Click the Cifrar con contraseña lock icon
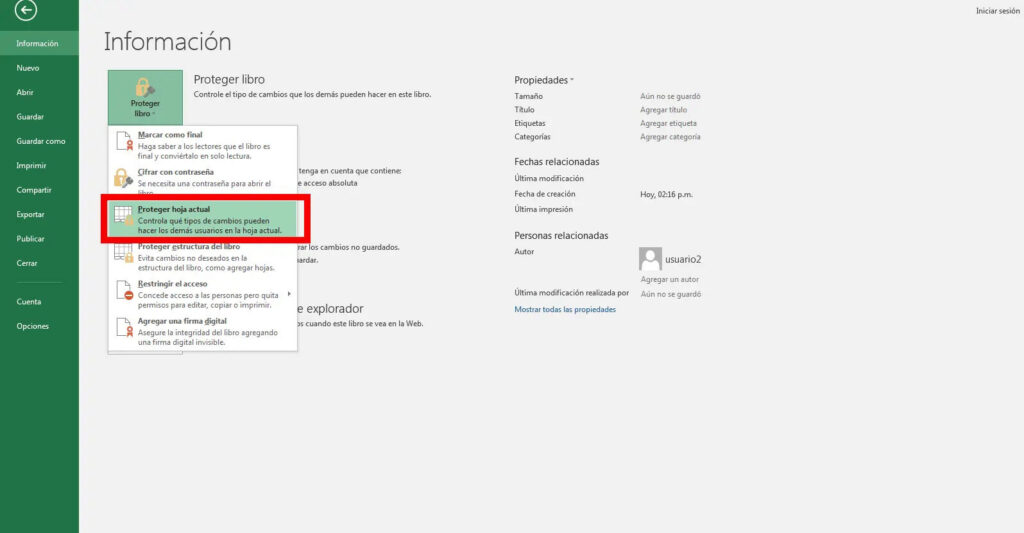Screen dimensions: 1024x533 point(123,179)
